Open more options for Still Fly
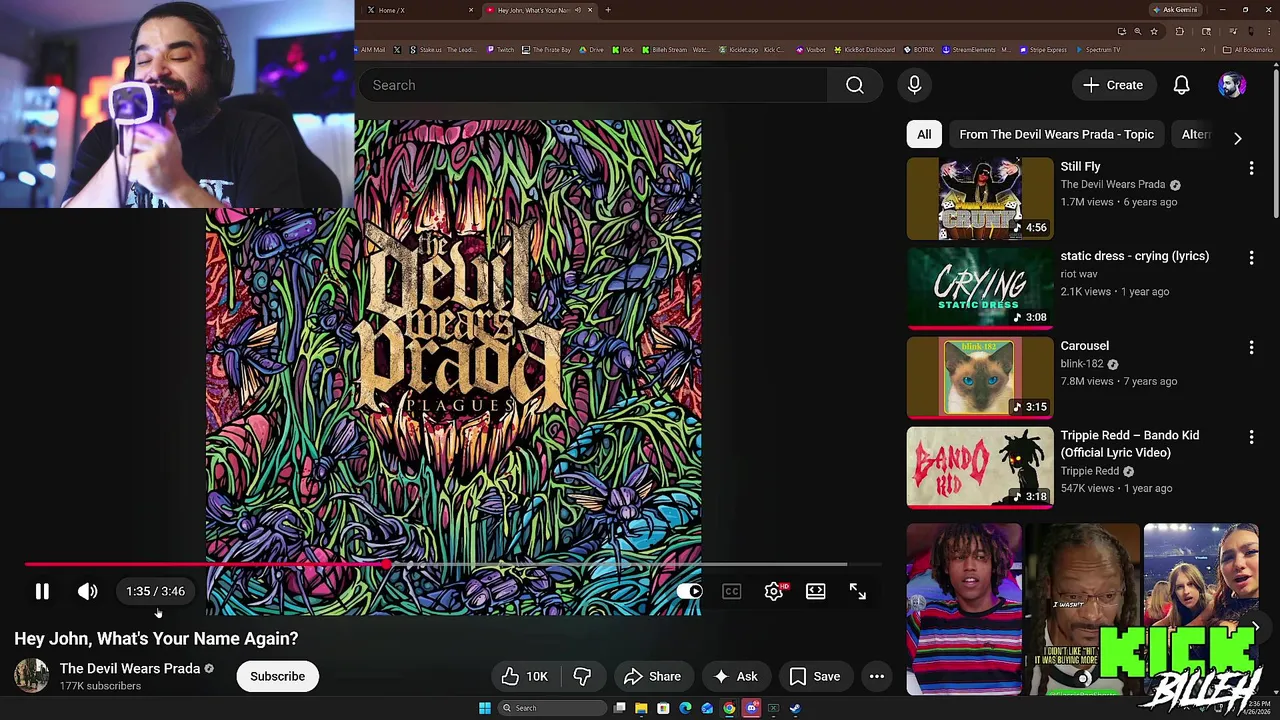This screenshot has height=720, width=1280. coord(1251,168)
